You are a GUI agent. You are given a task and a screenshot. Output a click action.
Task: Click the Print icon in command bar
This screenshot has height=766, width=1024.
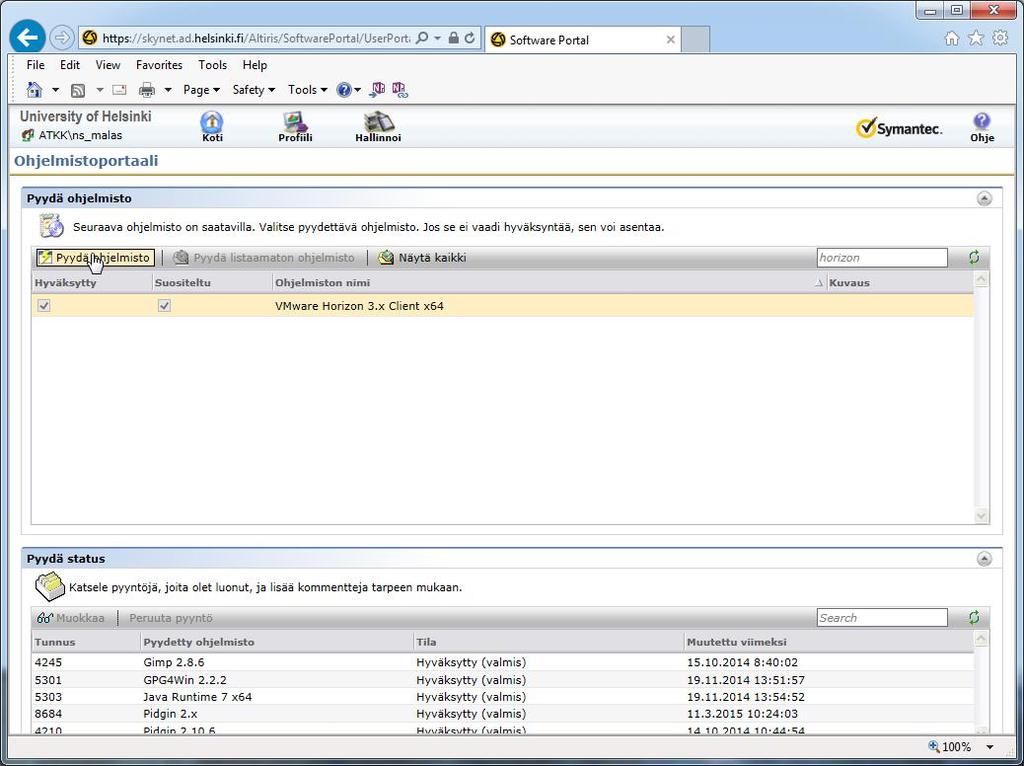(147, 90)
